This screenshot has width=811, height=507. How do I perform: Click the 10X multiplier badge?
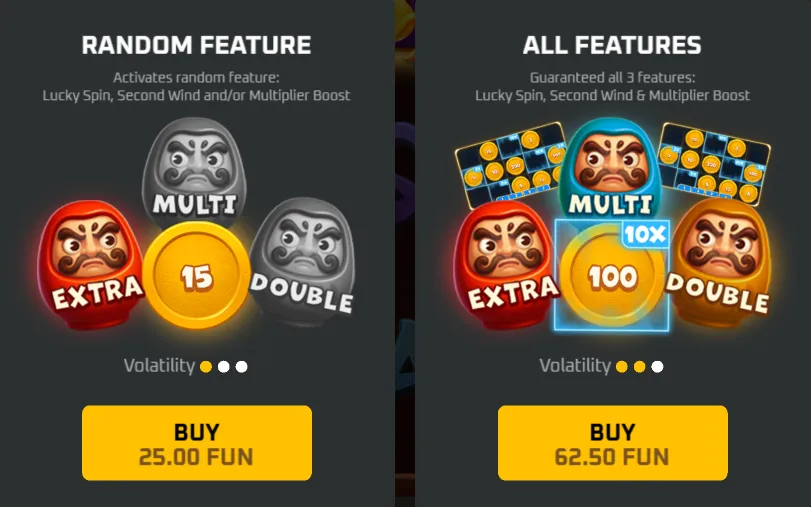645,235
